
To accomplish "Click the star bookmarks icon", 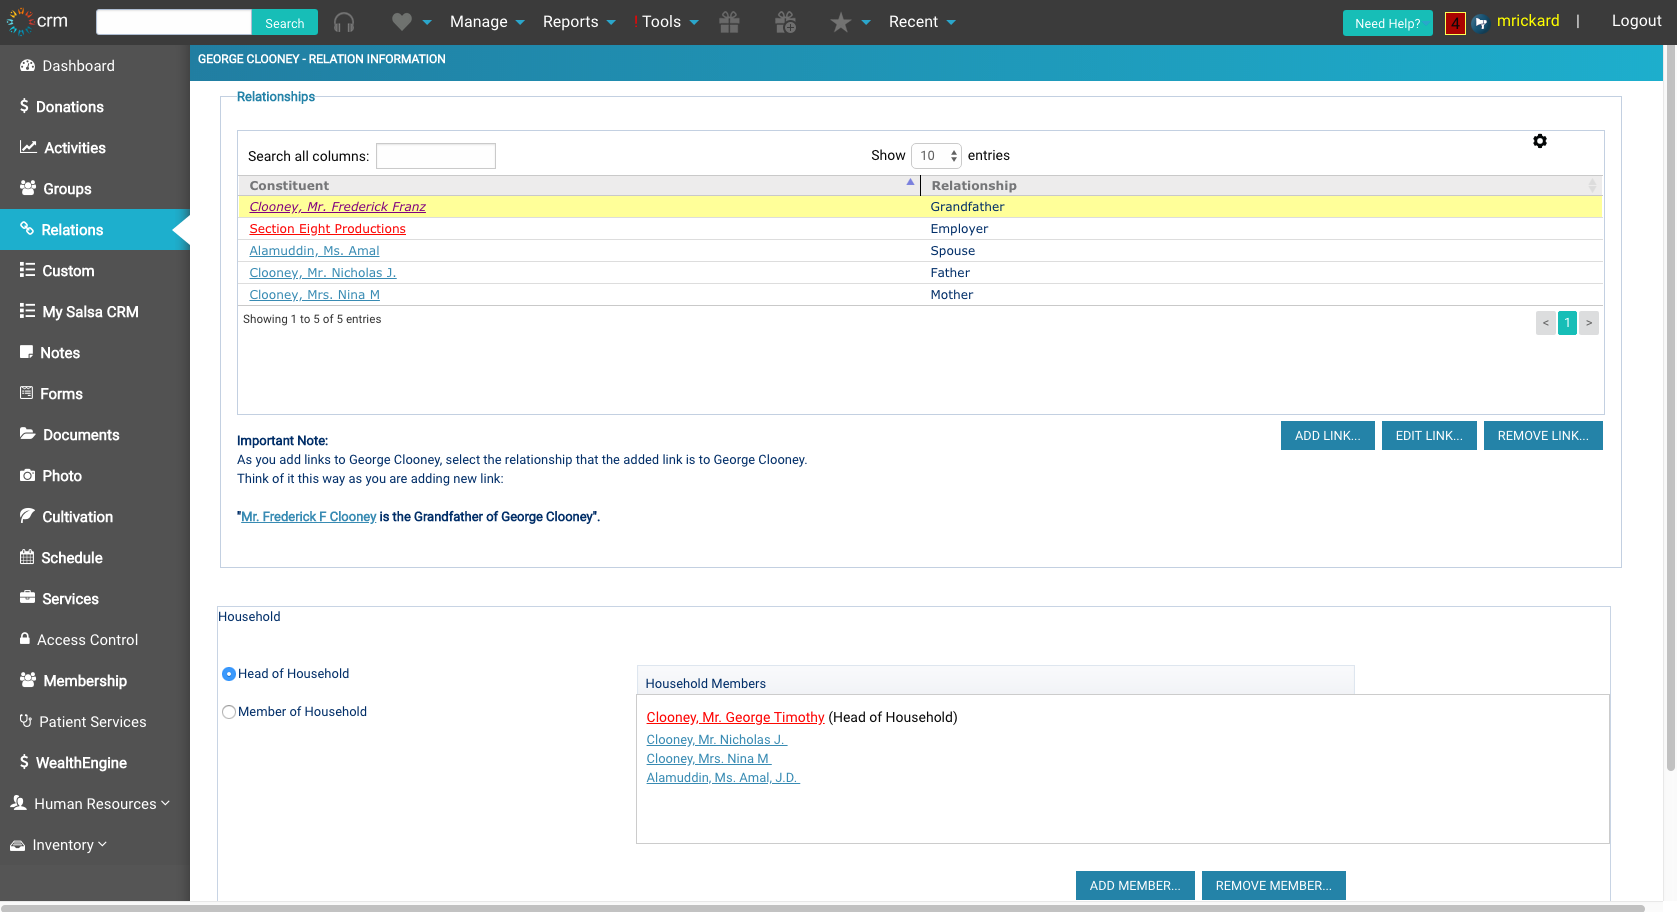I will click(x=841, y=22).
